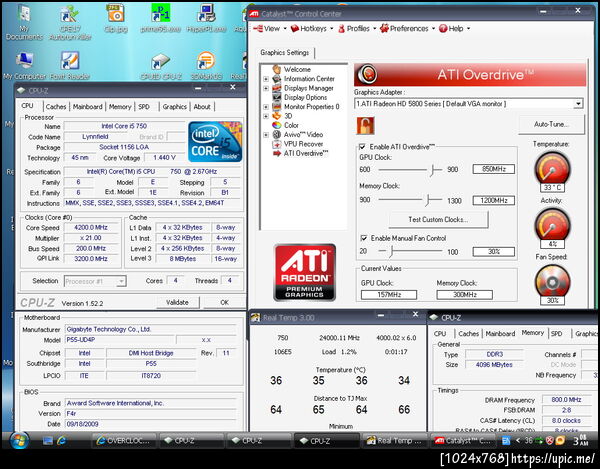This screenshot has width=600, height=469.
Task: Click the Validate button in CPU-Z
Action: point(178,302)
